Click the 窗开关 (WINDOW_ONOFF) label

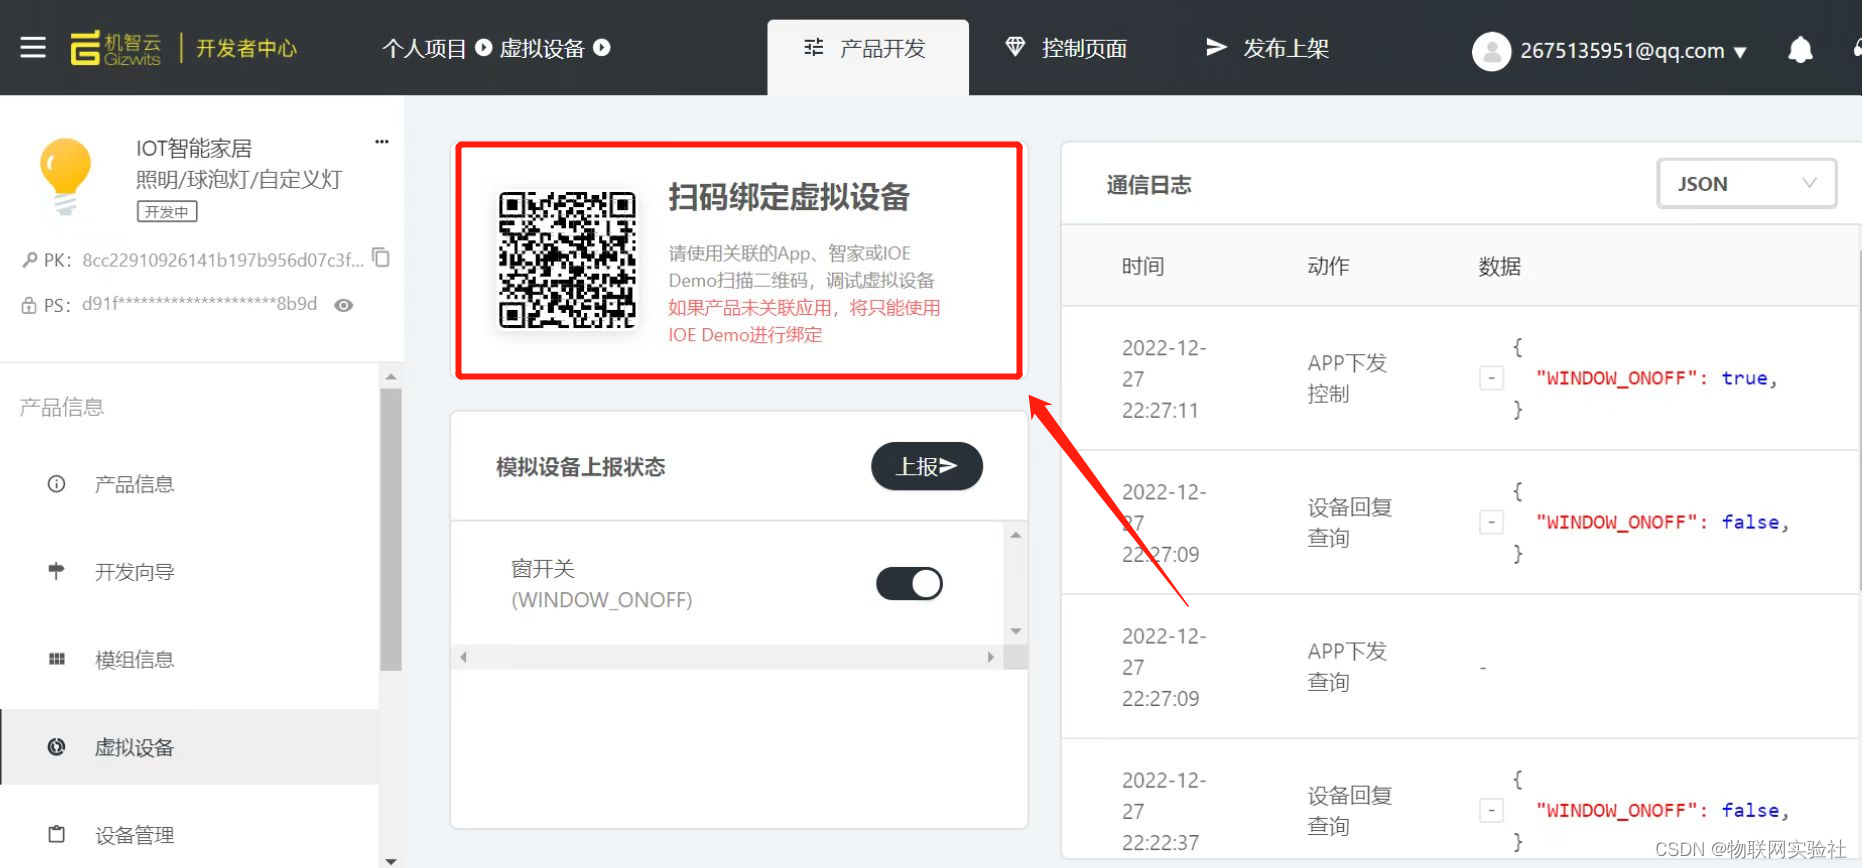click(602, 584)
